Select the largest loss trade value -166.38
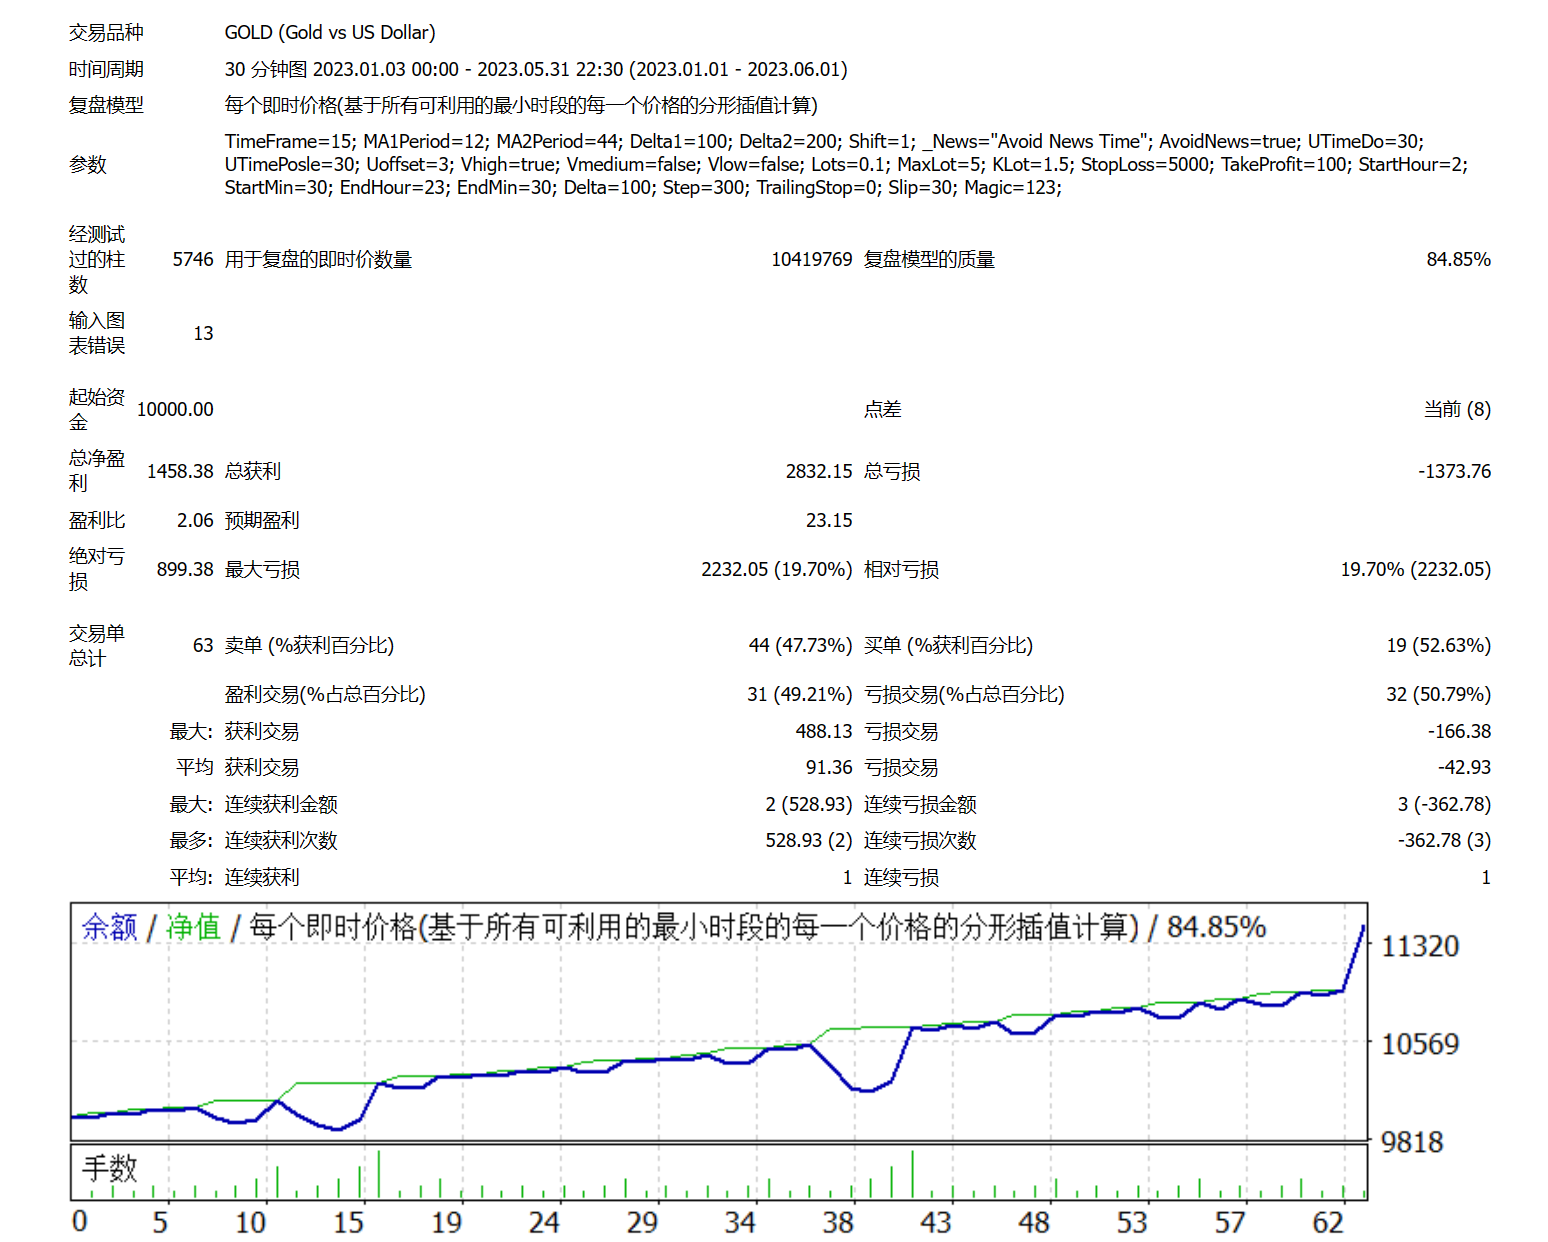Screen dimensions: 1548x1242 point(1458,731)
